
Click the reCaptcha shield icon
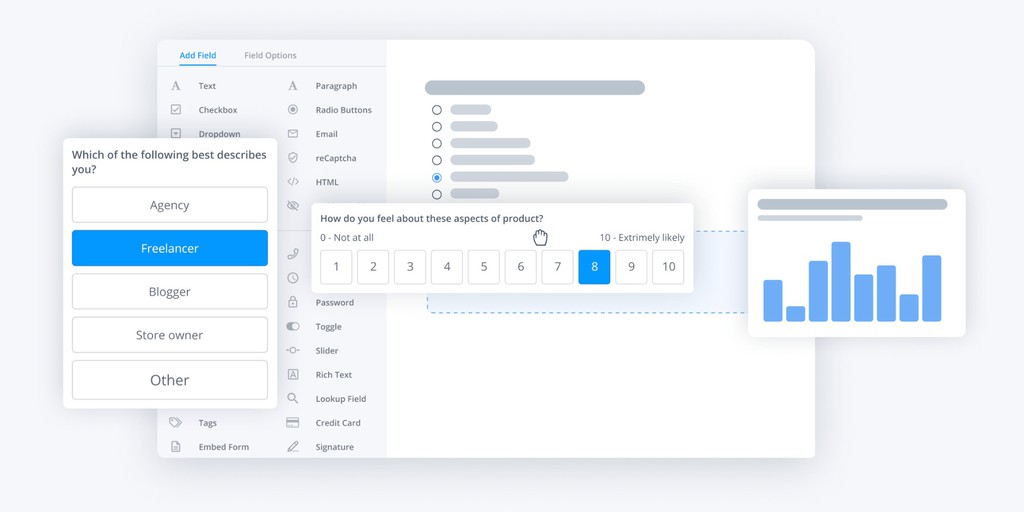293,158
